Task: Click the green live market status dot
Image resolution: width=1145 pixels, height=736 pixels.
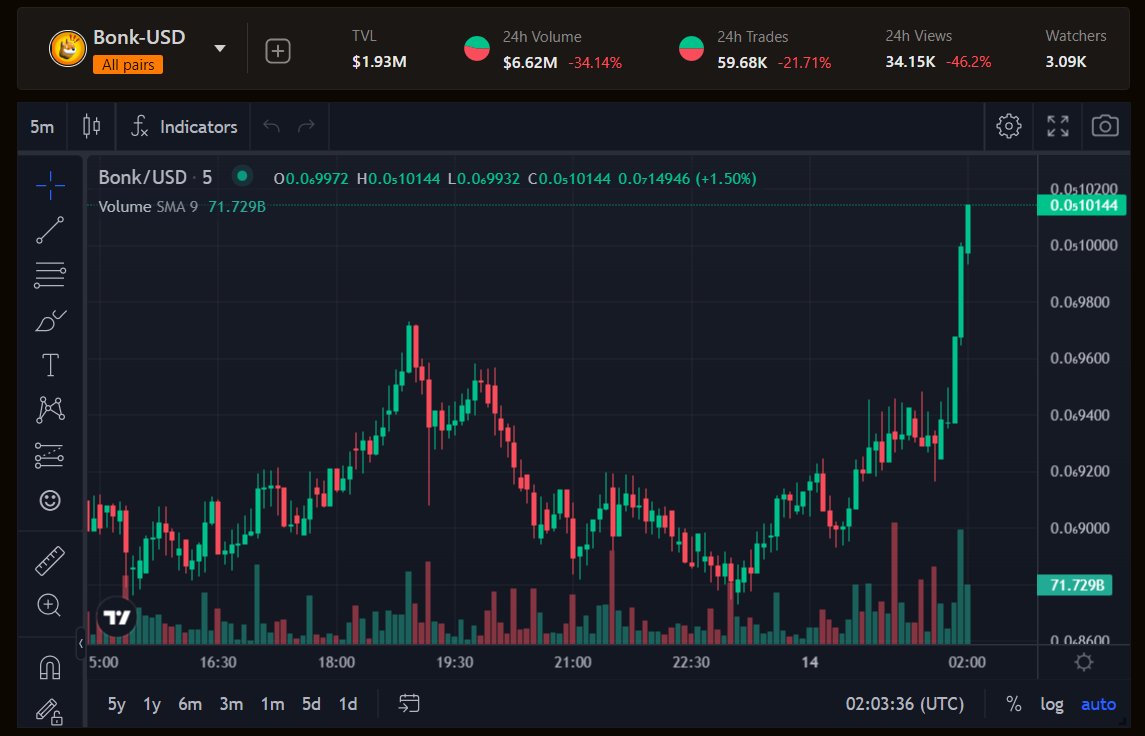Action: [x=242, y=176]
